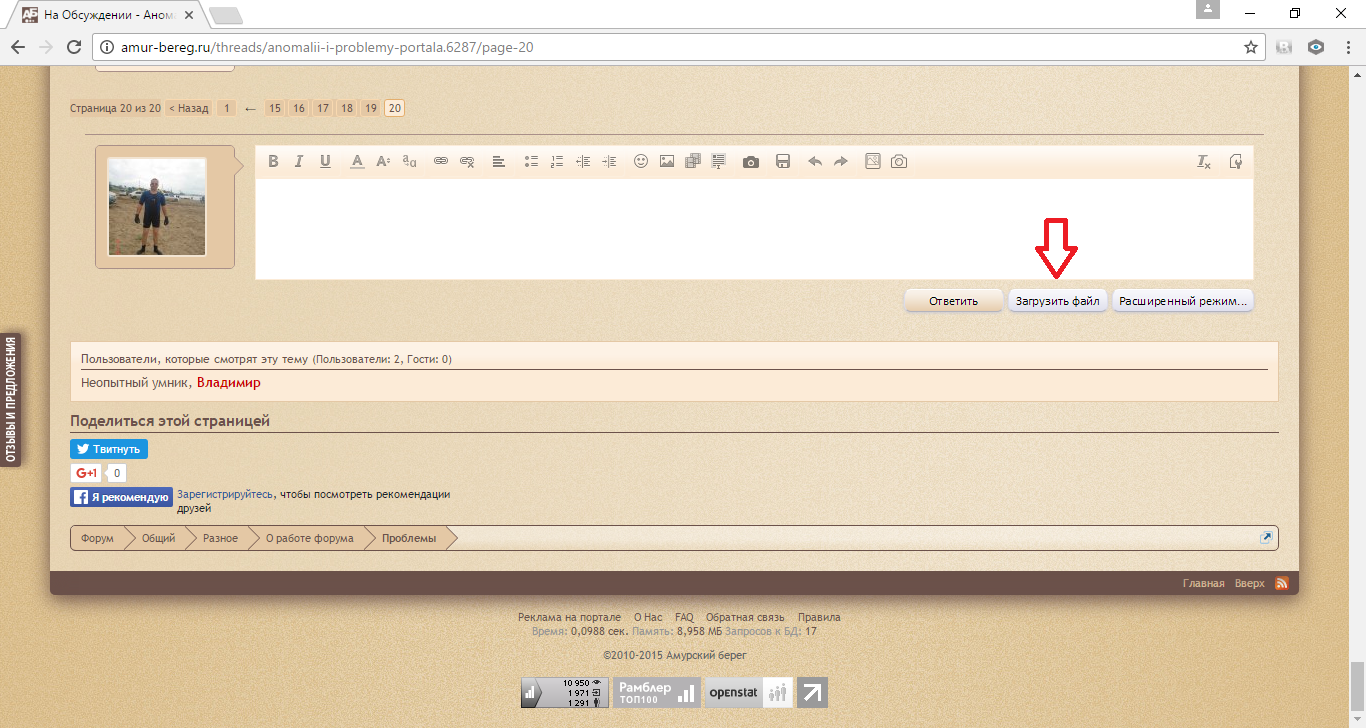
Task: Click the Загрузить файл button
Action: [x=1058, y=301]
